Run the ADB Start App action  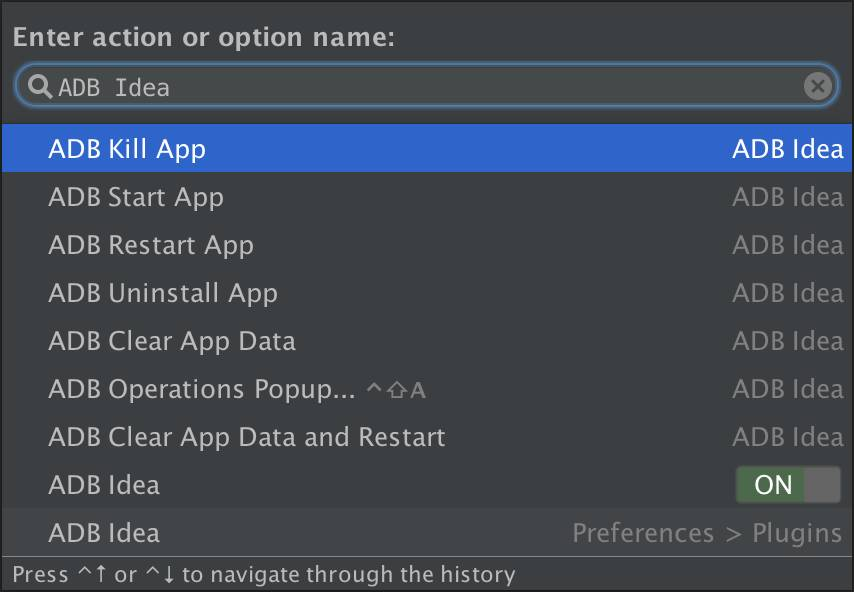point(136,197)
